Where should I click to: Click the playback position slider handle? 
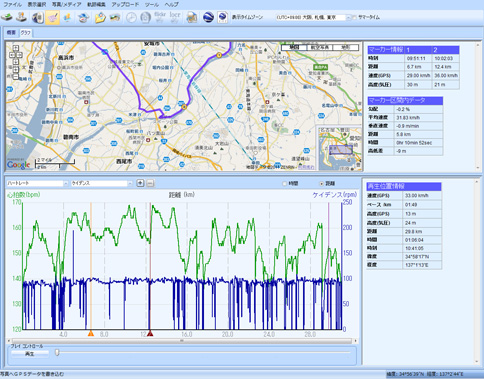[57, 352]
